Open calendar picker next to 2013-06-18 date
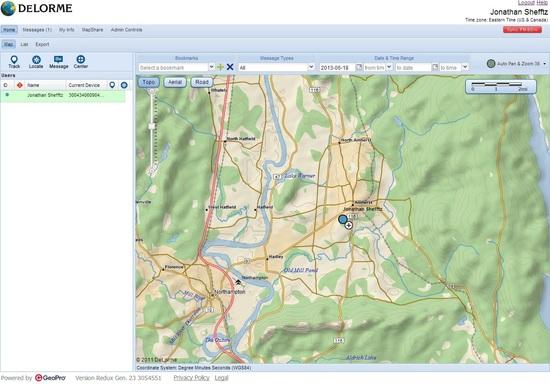This screenshot has width=550, height=384. click(359, 67)
